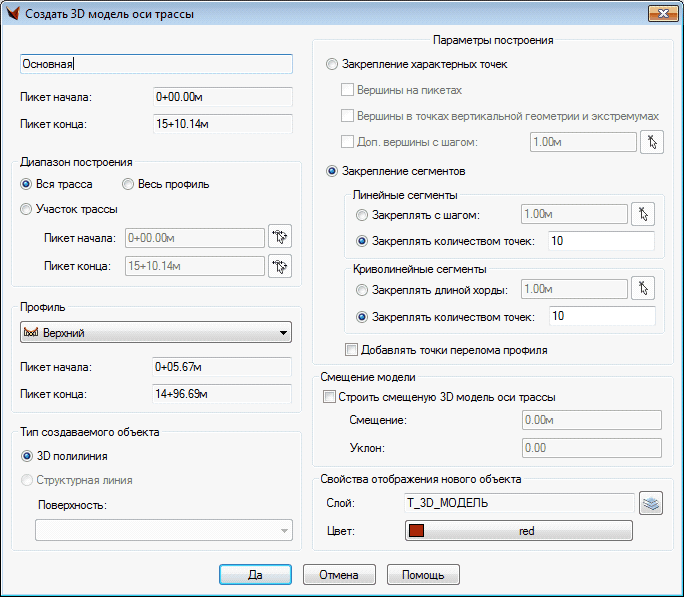Image resolution: width=684 pixels, height=597 pixels.
Task: Open help with 'Помощь' button
Action: pyautogui.click(x=423, y=575)
